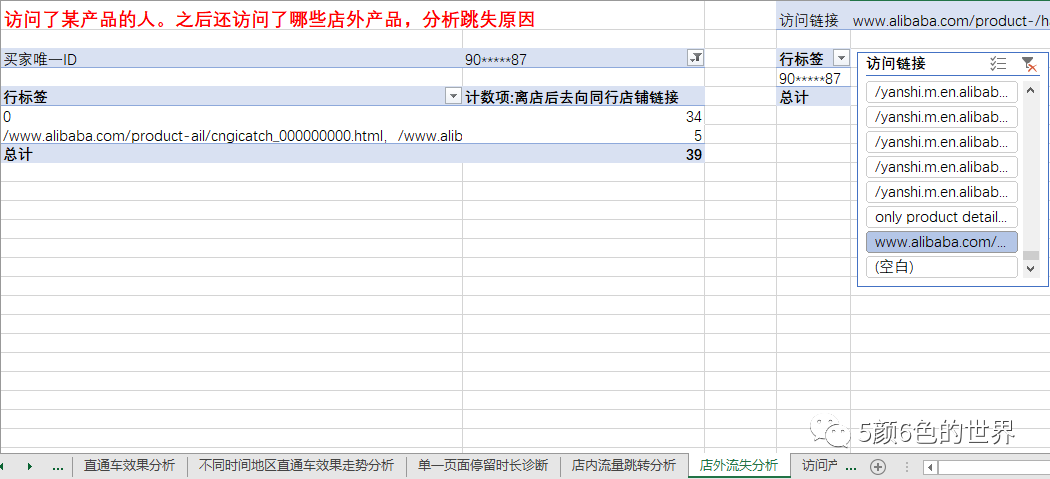Select the 访问链接 label cell at top right
The width and height of the screenshot is (1050, 479).
click(814, 20)
